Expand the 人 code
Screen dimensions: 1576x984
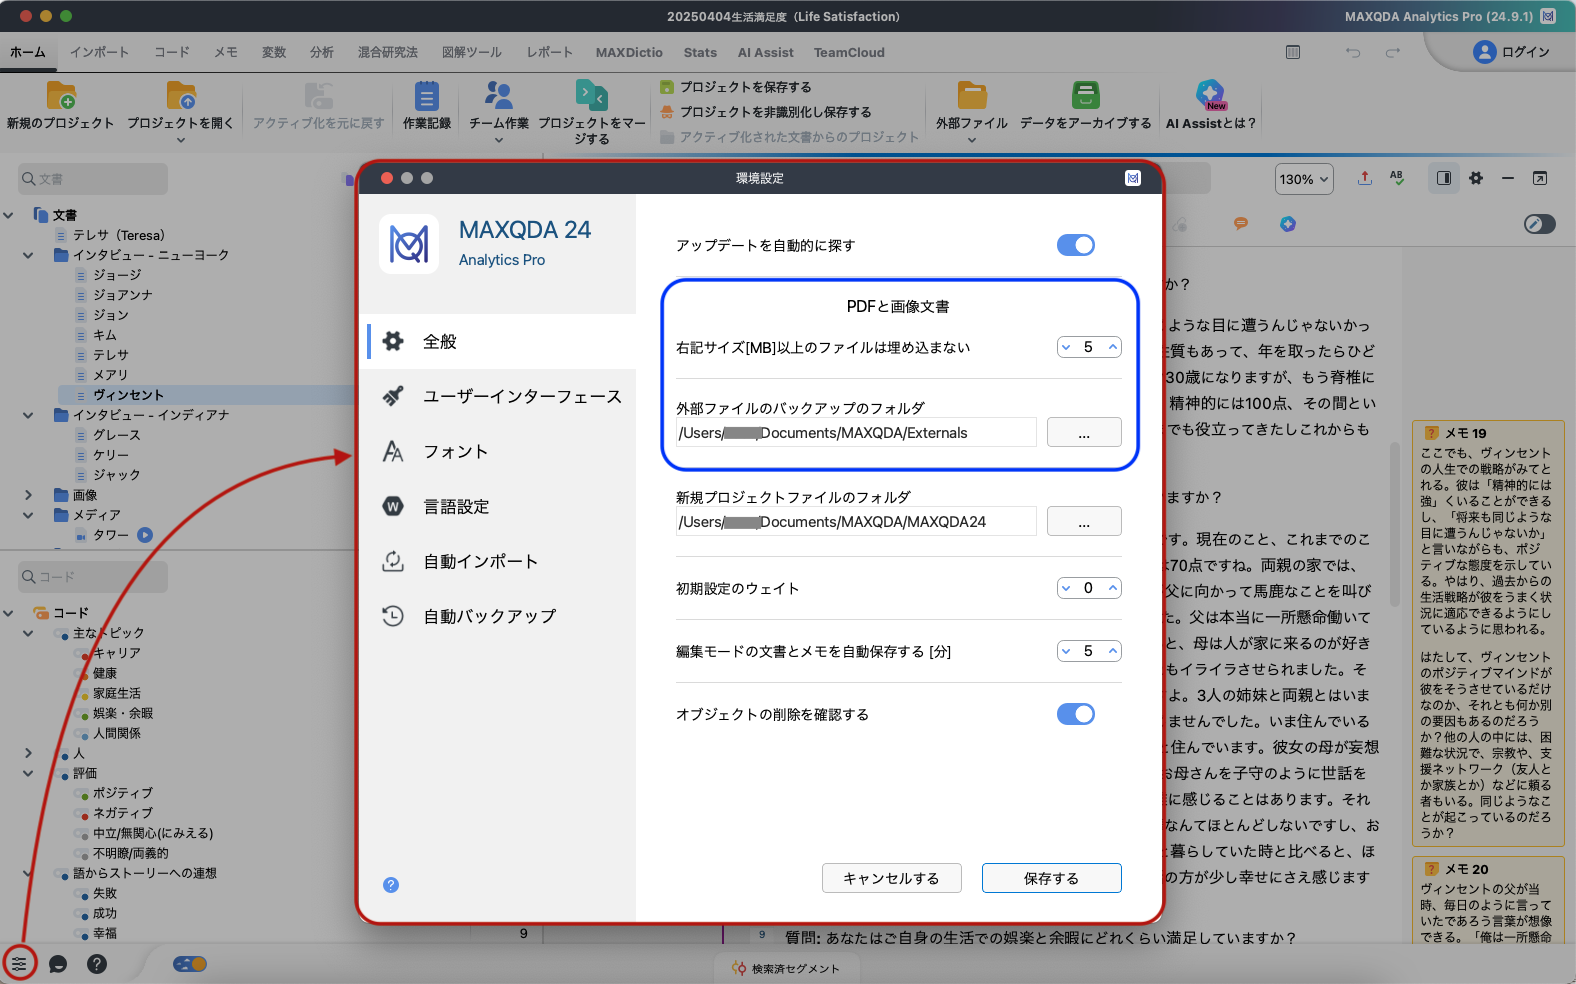[x=28, y=753]
